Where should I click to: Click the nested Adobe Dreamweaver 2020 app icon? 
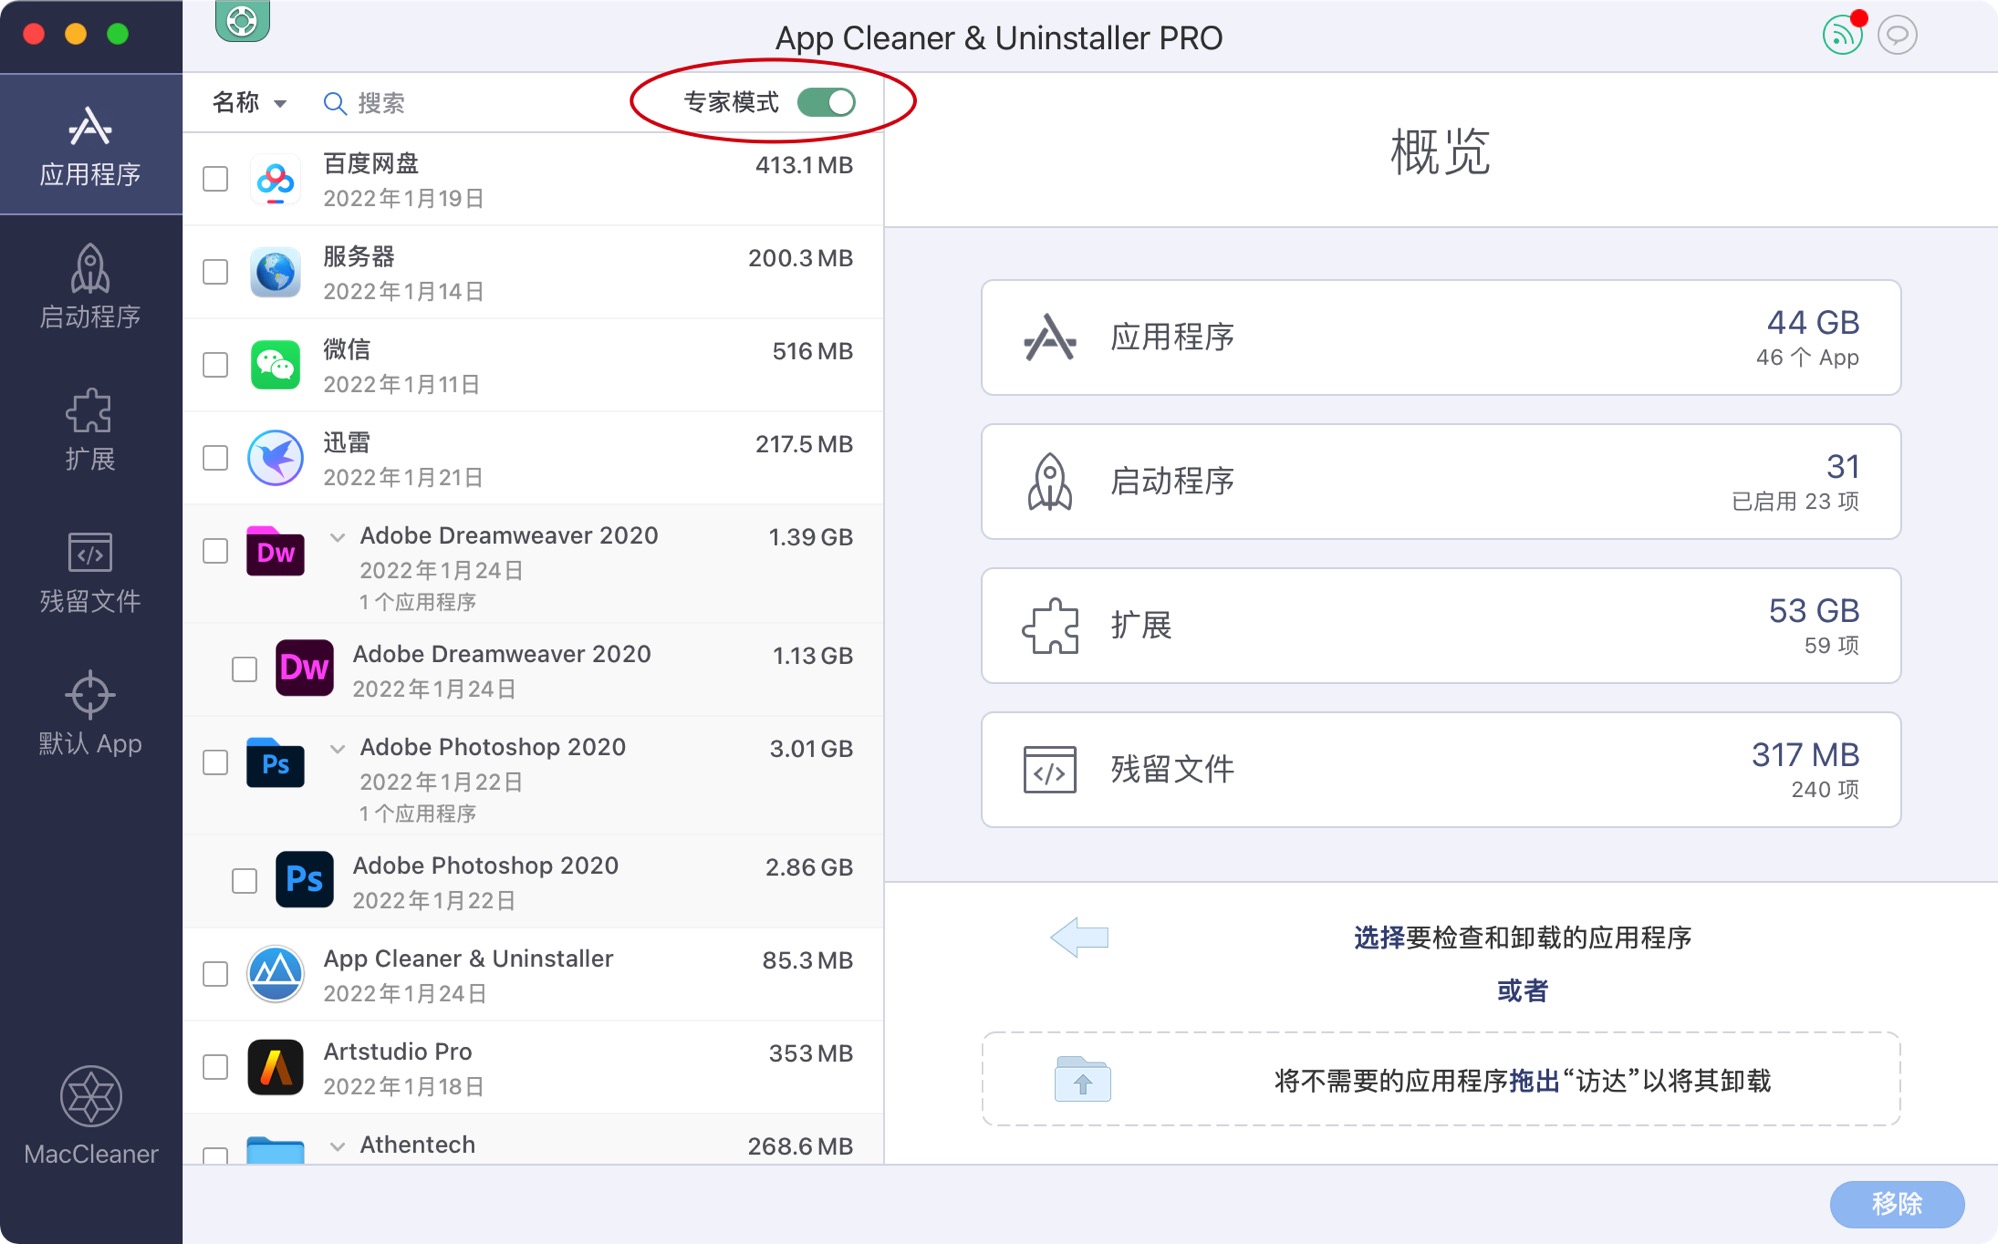point(304,668)
